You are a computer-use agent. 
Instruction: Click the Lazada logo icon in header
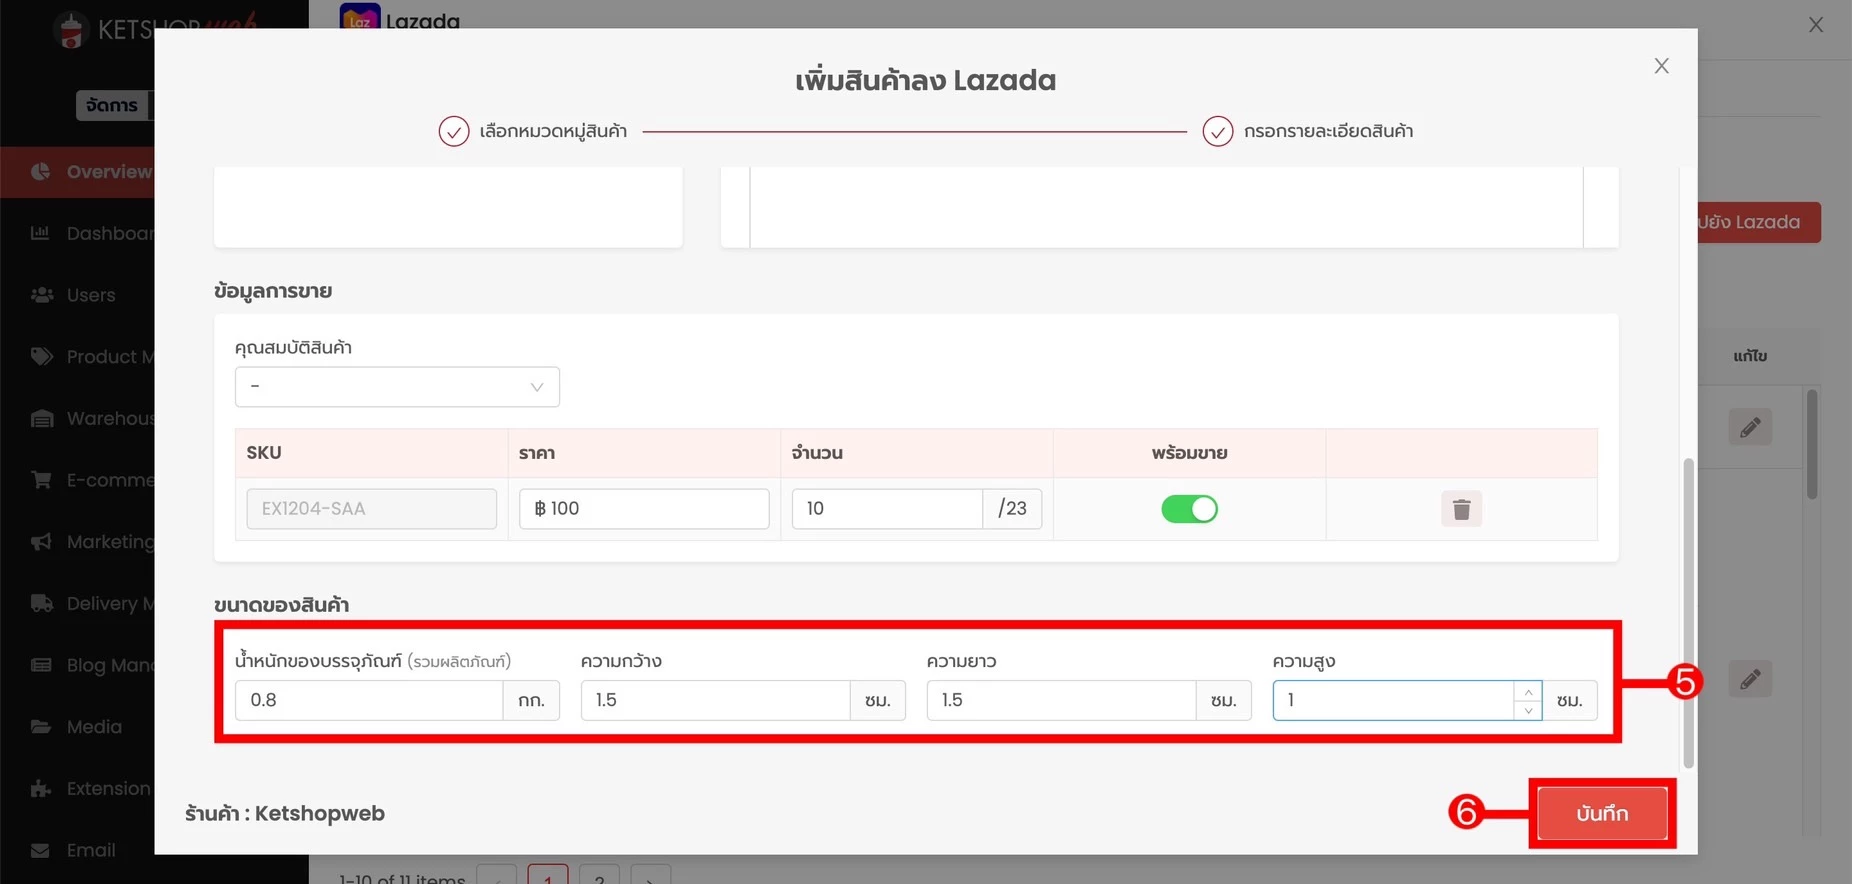coord(360,16)
